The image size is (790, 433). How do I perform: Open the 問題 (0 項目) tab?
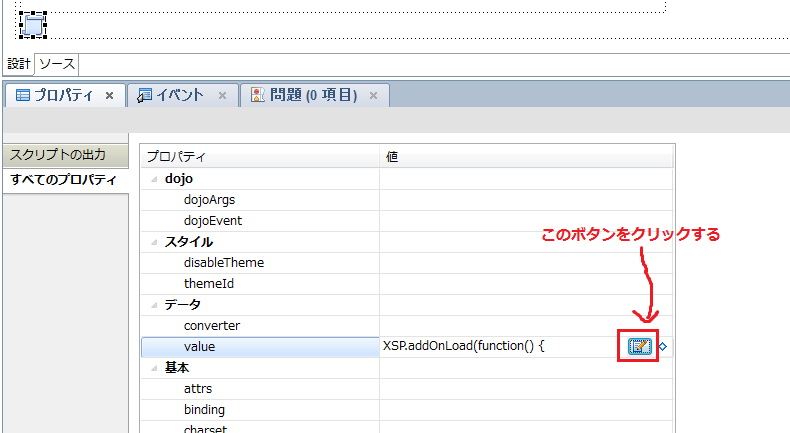pyautogui.click(x=313, y=95)
